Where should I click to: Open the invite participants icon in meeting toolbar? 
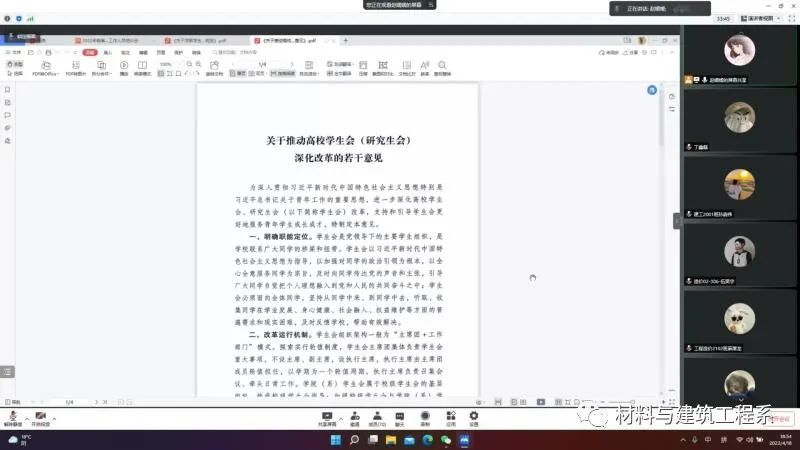click(355, 417)
